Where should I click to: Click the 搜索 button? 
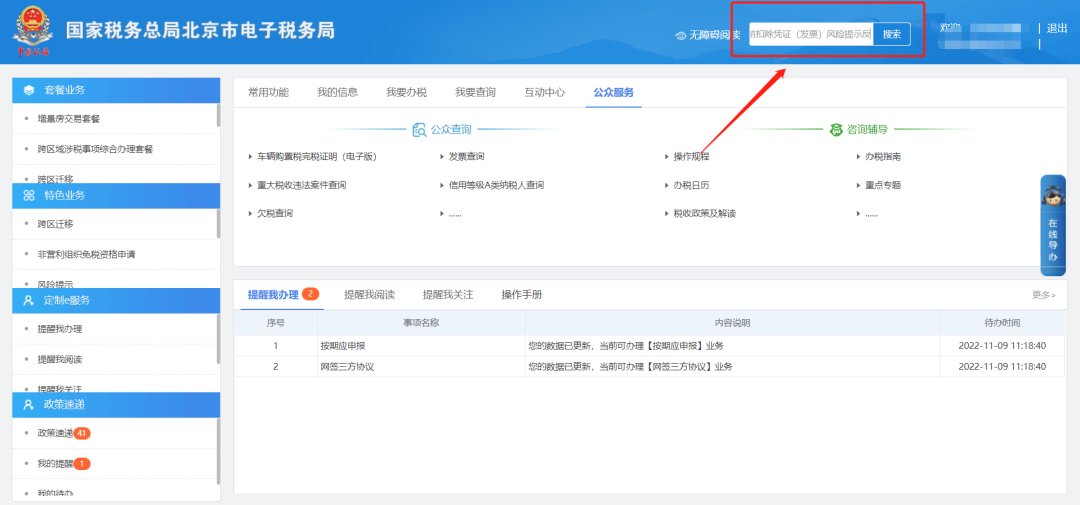[892, 34]
